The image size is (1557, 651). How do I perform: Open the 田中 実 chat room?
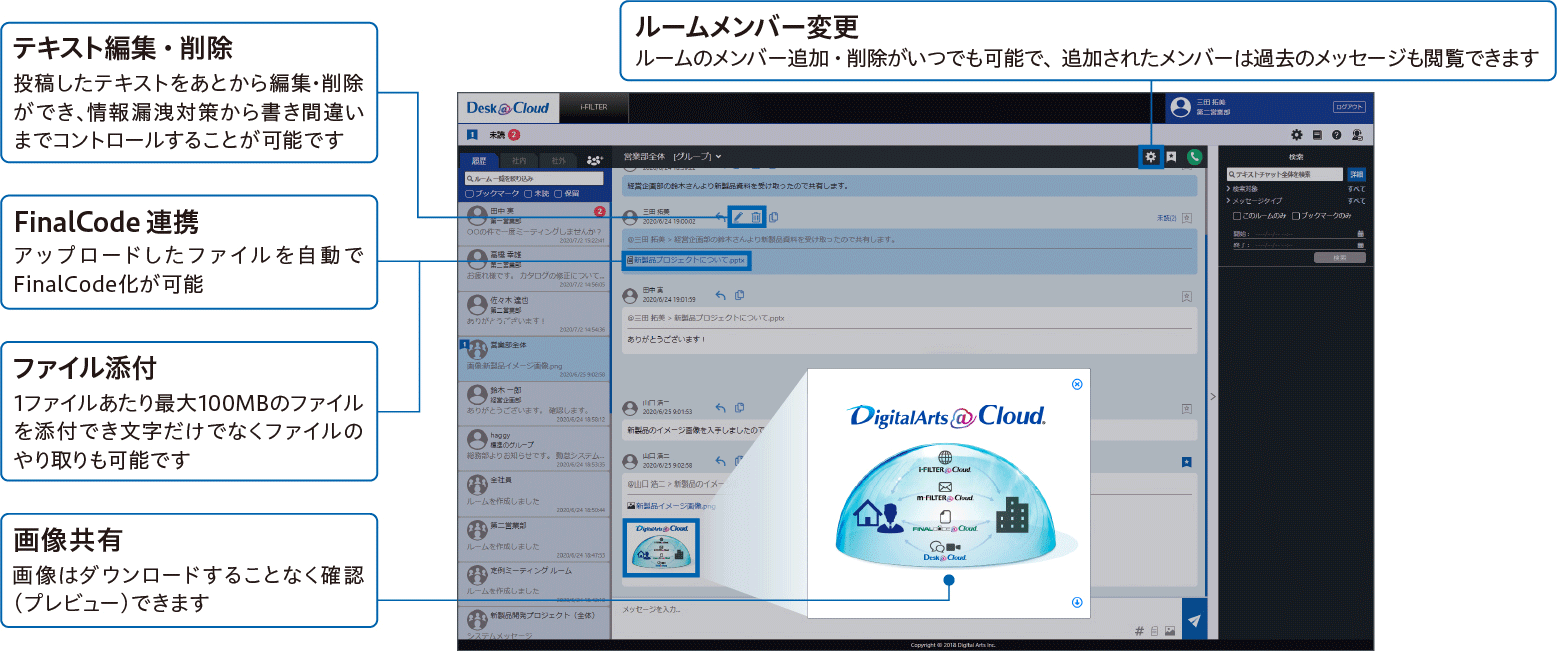(534, 224)
